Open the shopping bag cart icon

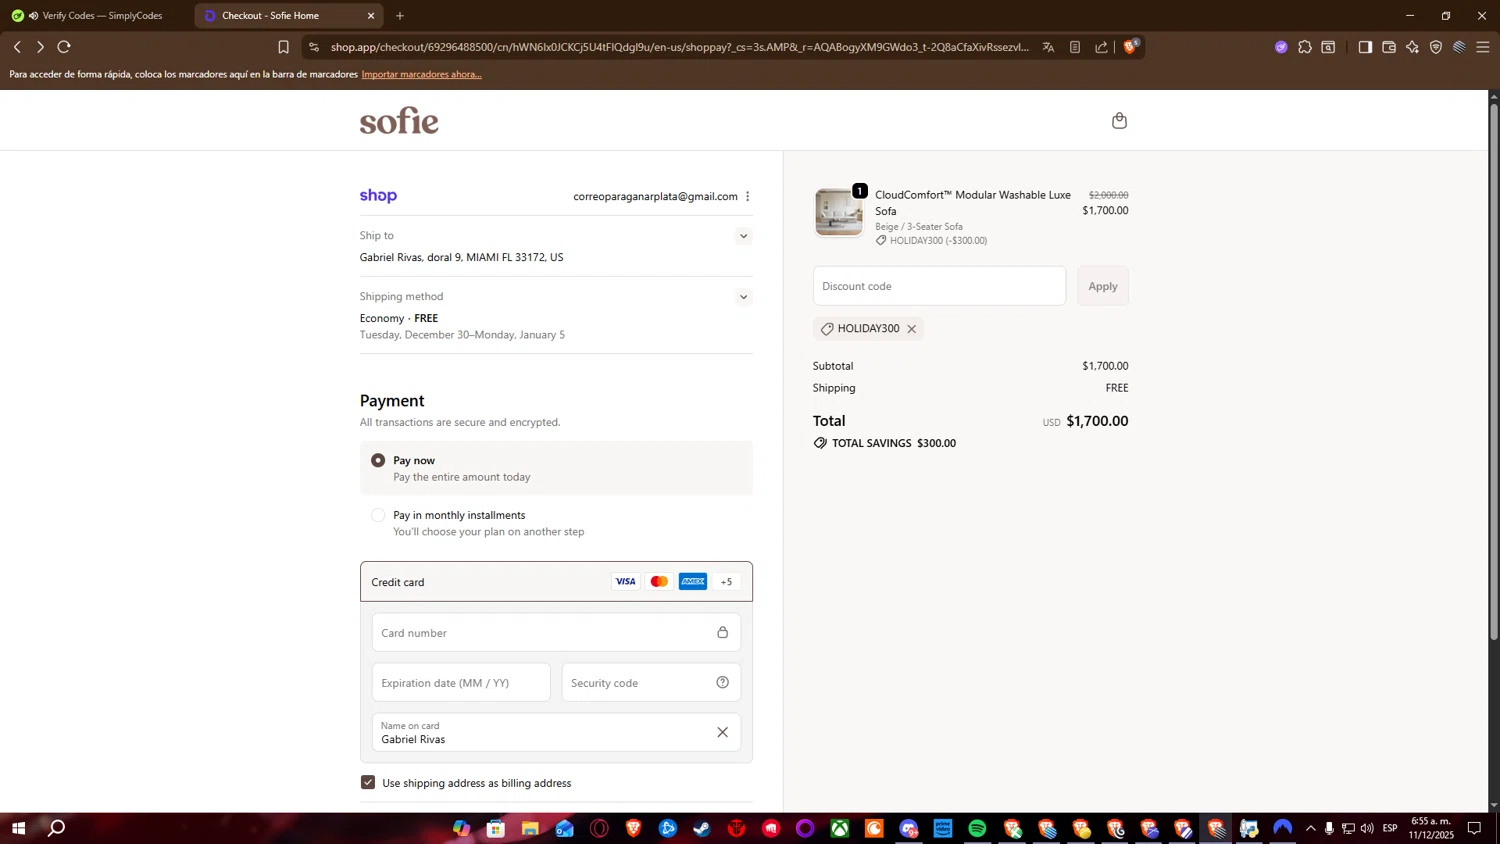tap(1119, 121)
